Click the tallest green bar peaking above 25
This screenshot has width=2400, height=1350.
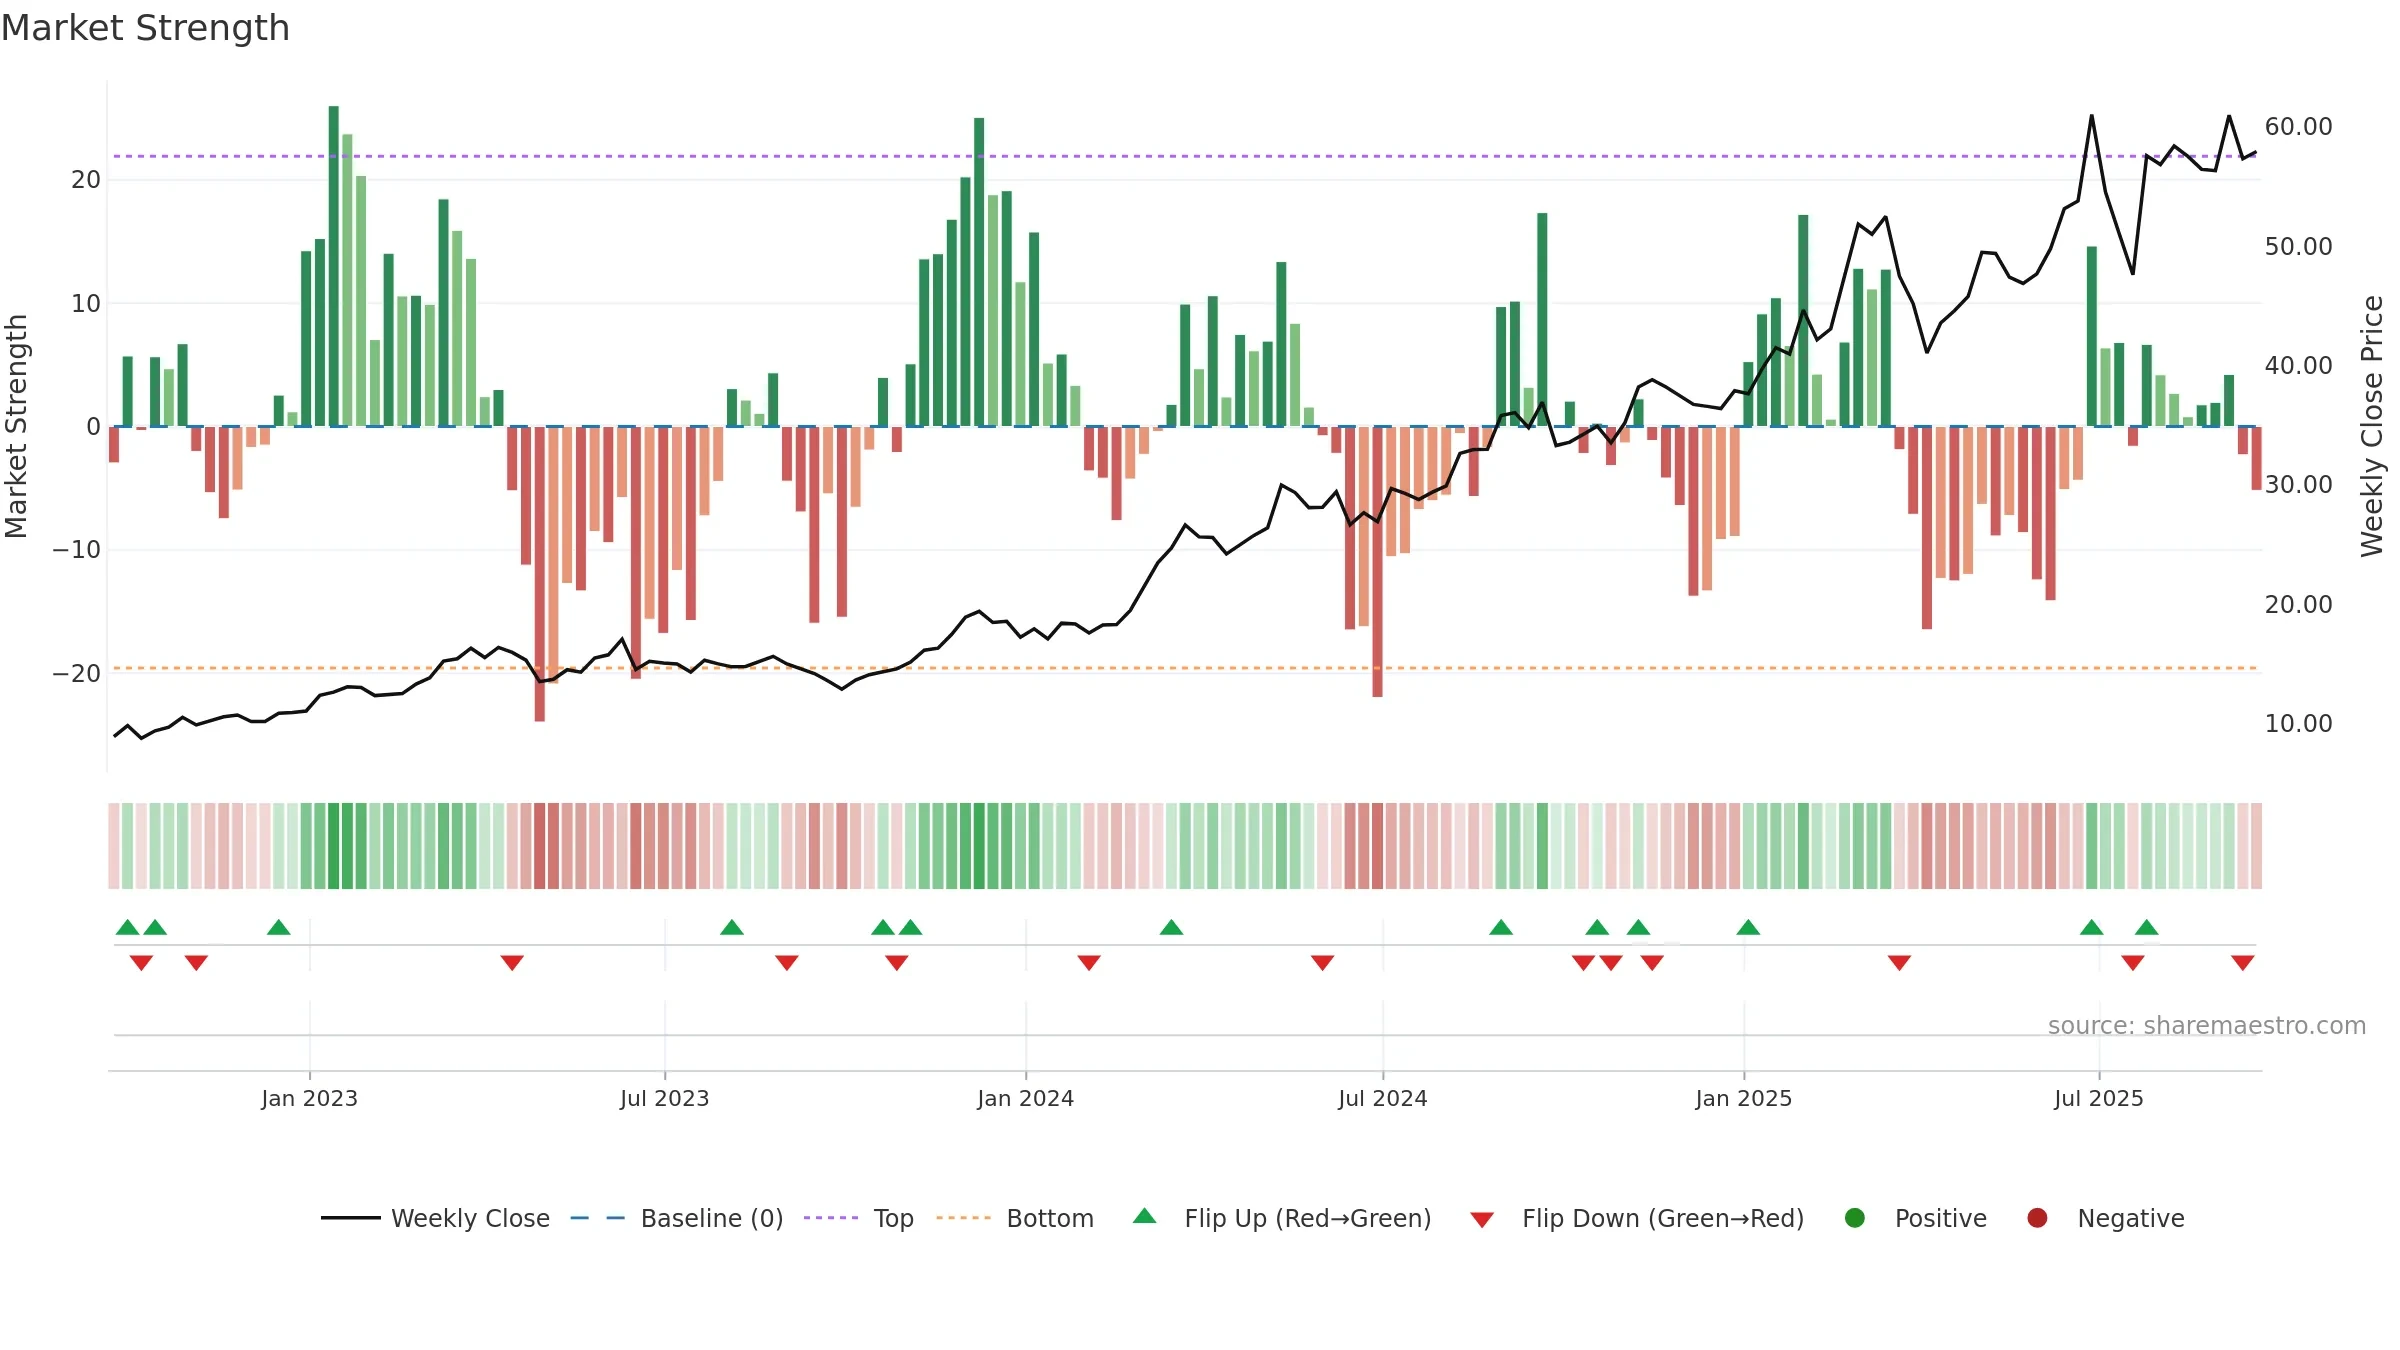(333, 266)
